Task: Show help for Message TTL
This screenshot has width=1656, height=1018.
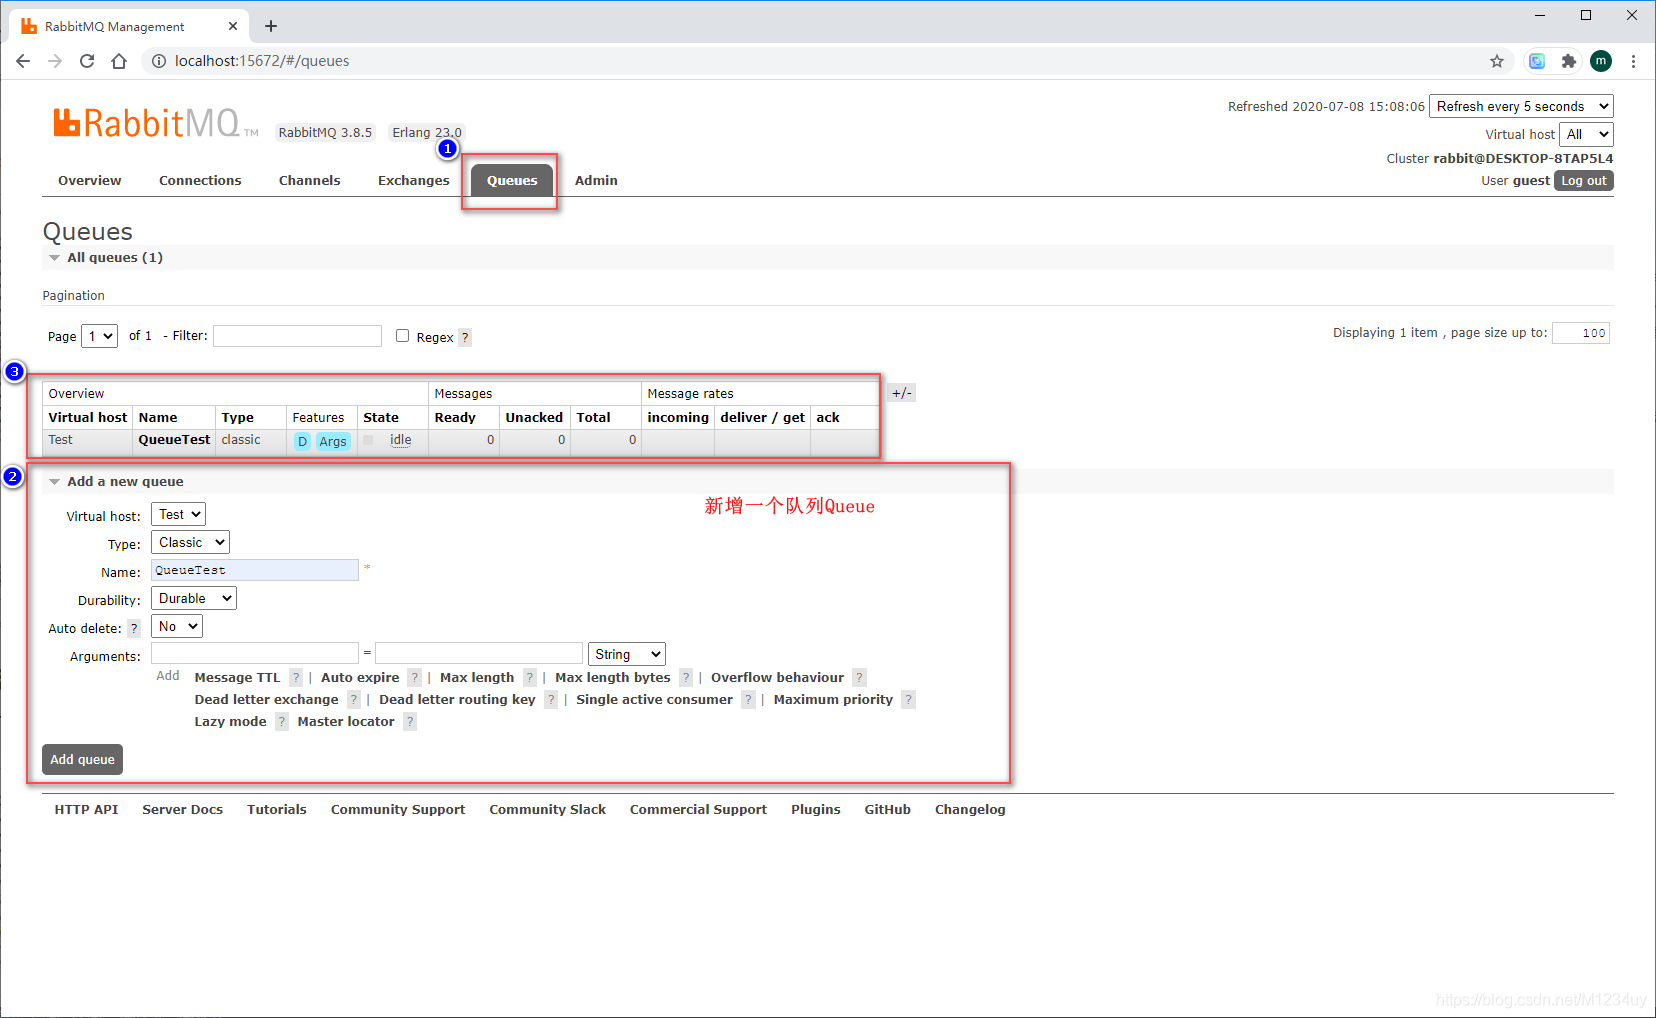Action: (296, 678)
